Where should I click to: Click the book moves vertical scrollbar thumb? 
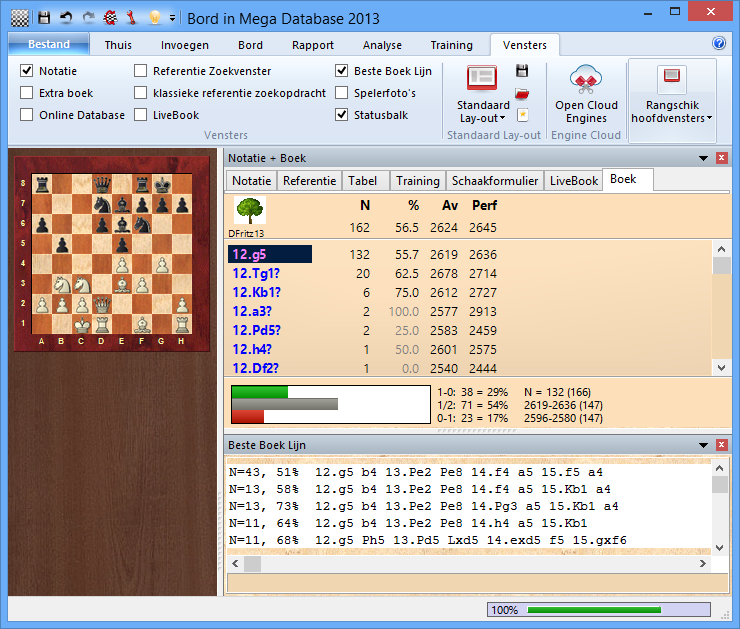[721, 265]
